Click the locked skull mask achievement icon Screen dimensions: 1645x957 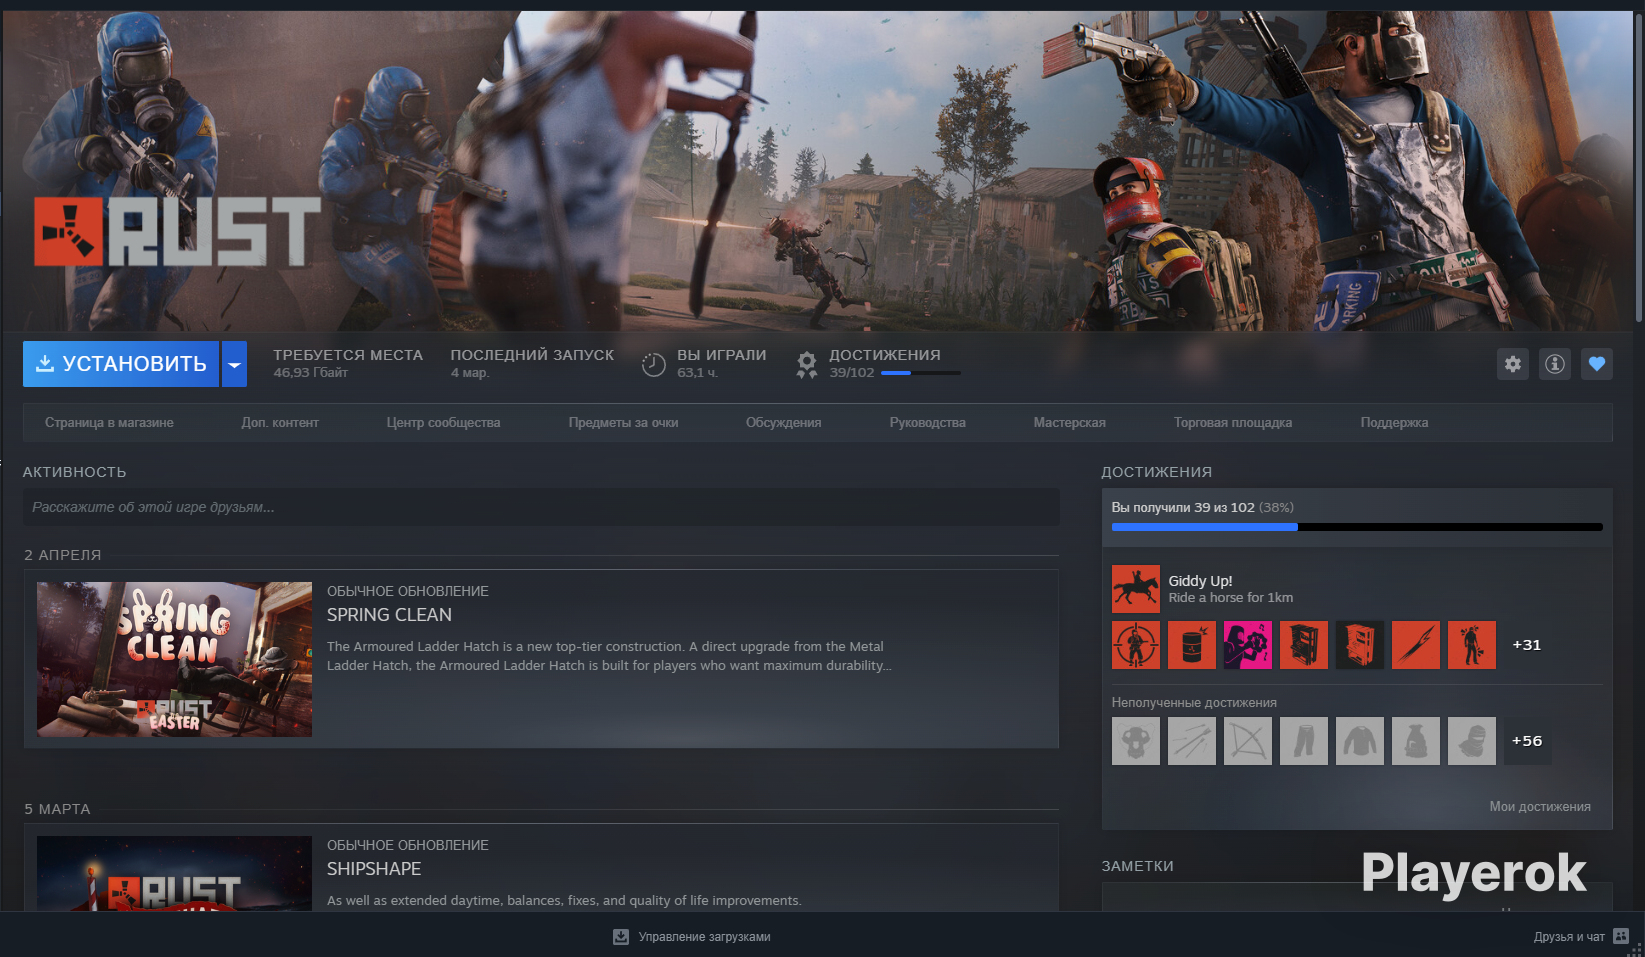[x=1135, y=741]
